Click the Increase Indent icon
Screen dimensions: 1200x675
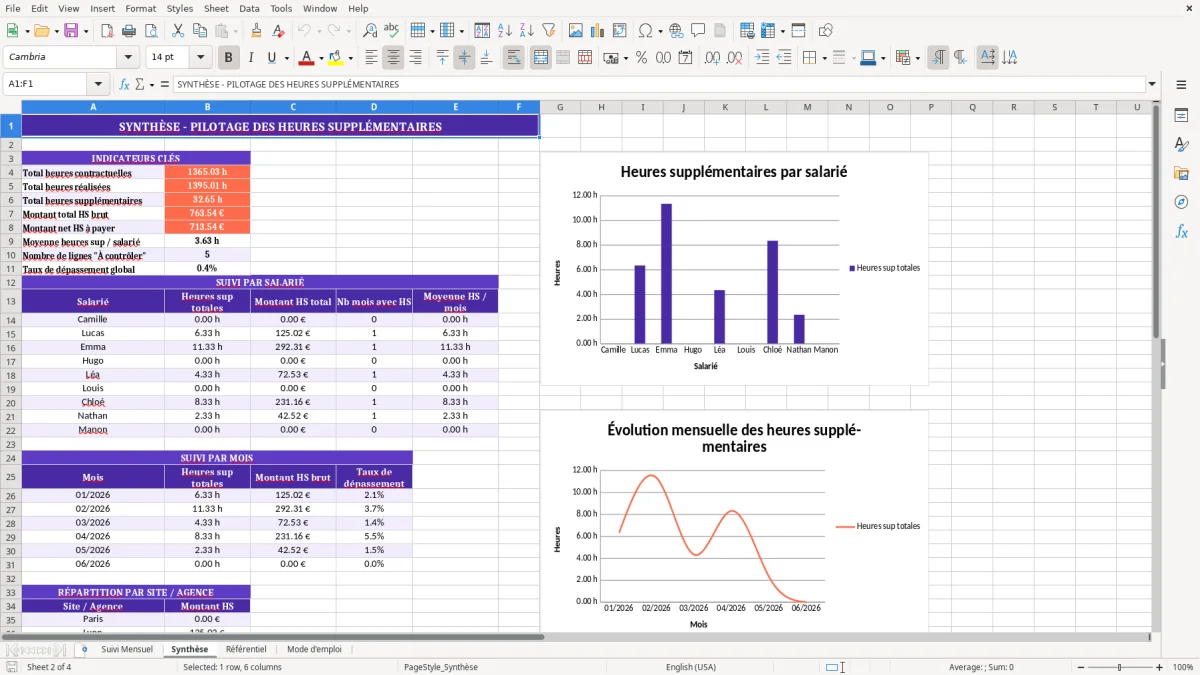(x=762, y=58)
